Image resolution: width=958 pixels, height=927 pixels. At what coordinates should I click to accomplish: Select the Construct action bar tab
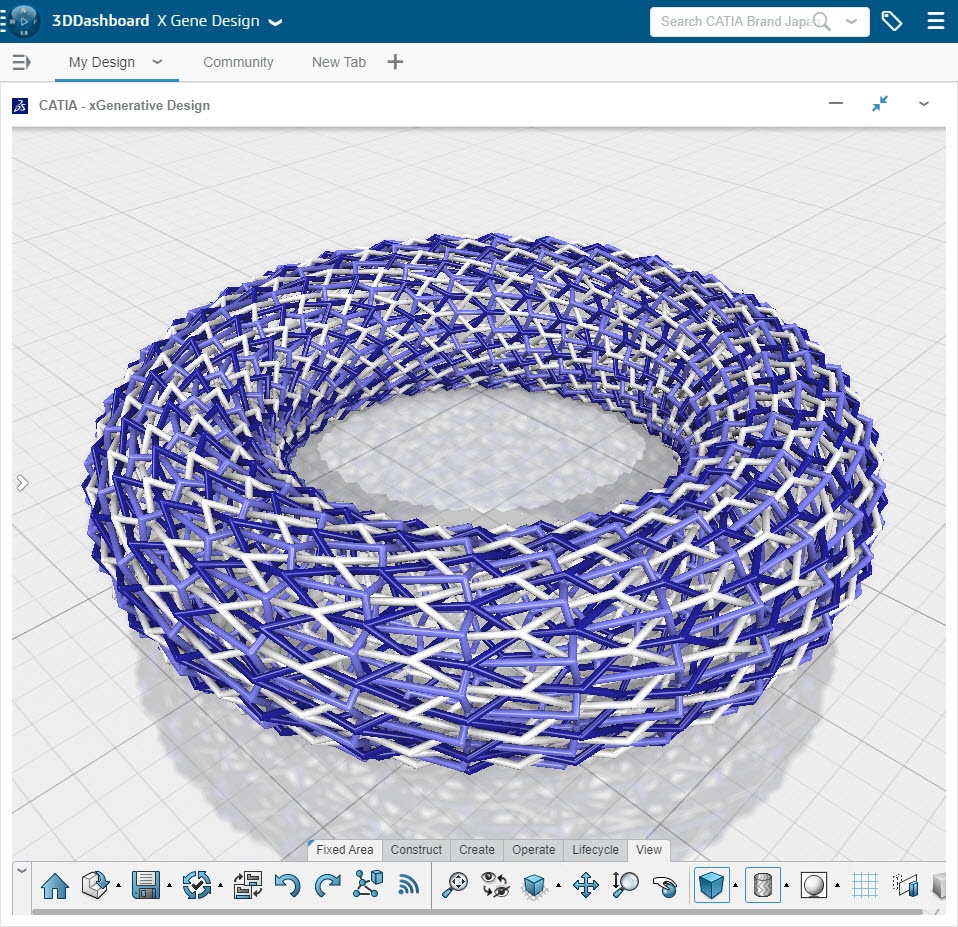416,850
